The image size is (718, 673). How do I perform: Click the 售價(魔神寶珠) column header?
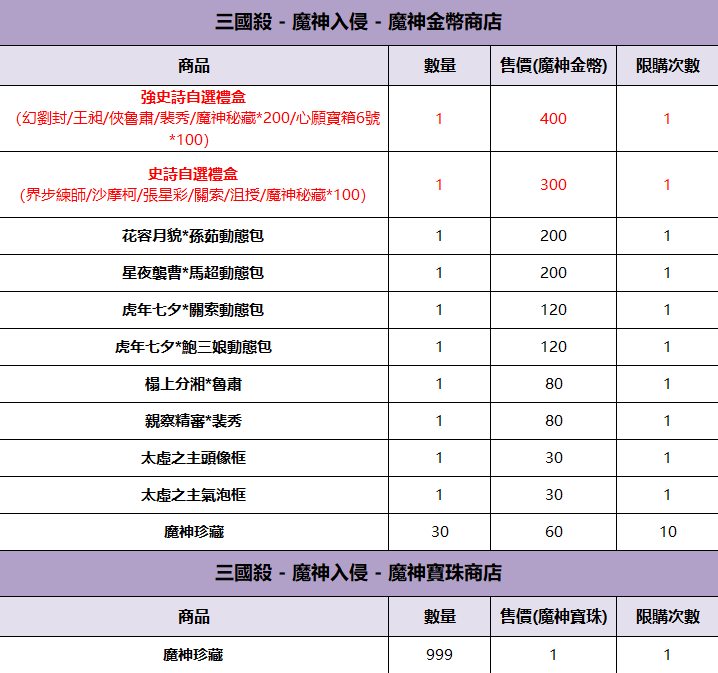553,617
